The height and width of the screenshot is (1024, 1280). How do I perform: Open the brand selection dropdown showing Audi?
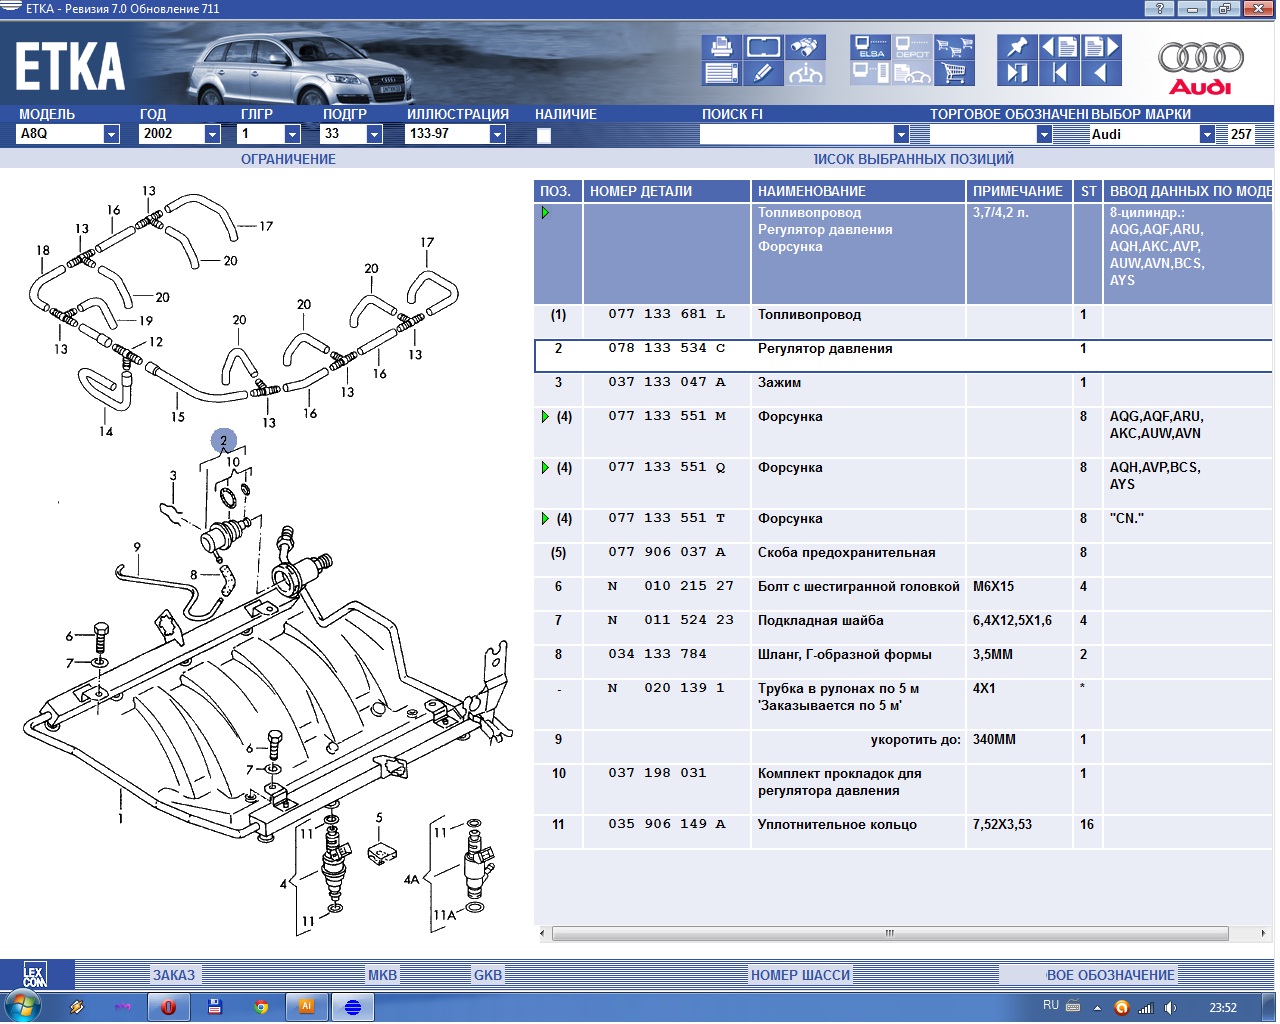(x=1207, y=134)
